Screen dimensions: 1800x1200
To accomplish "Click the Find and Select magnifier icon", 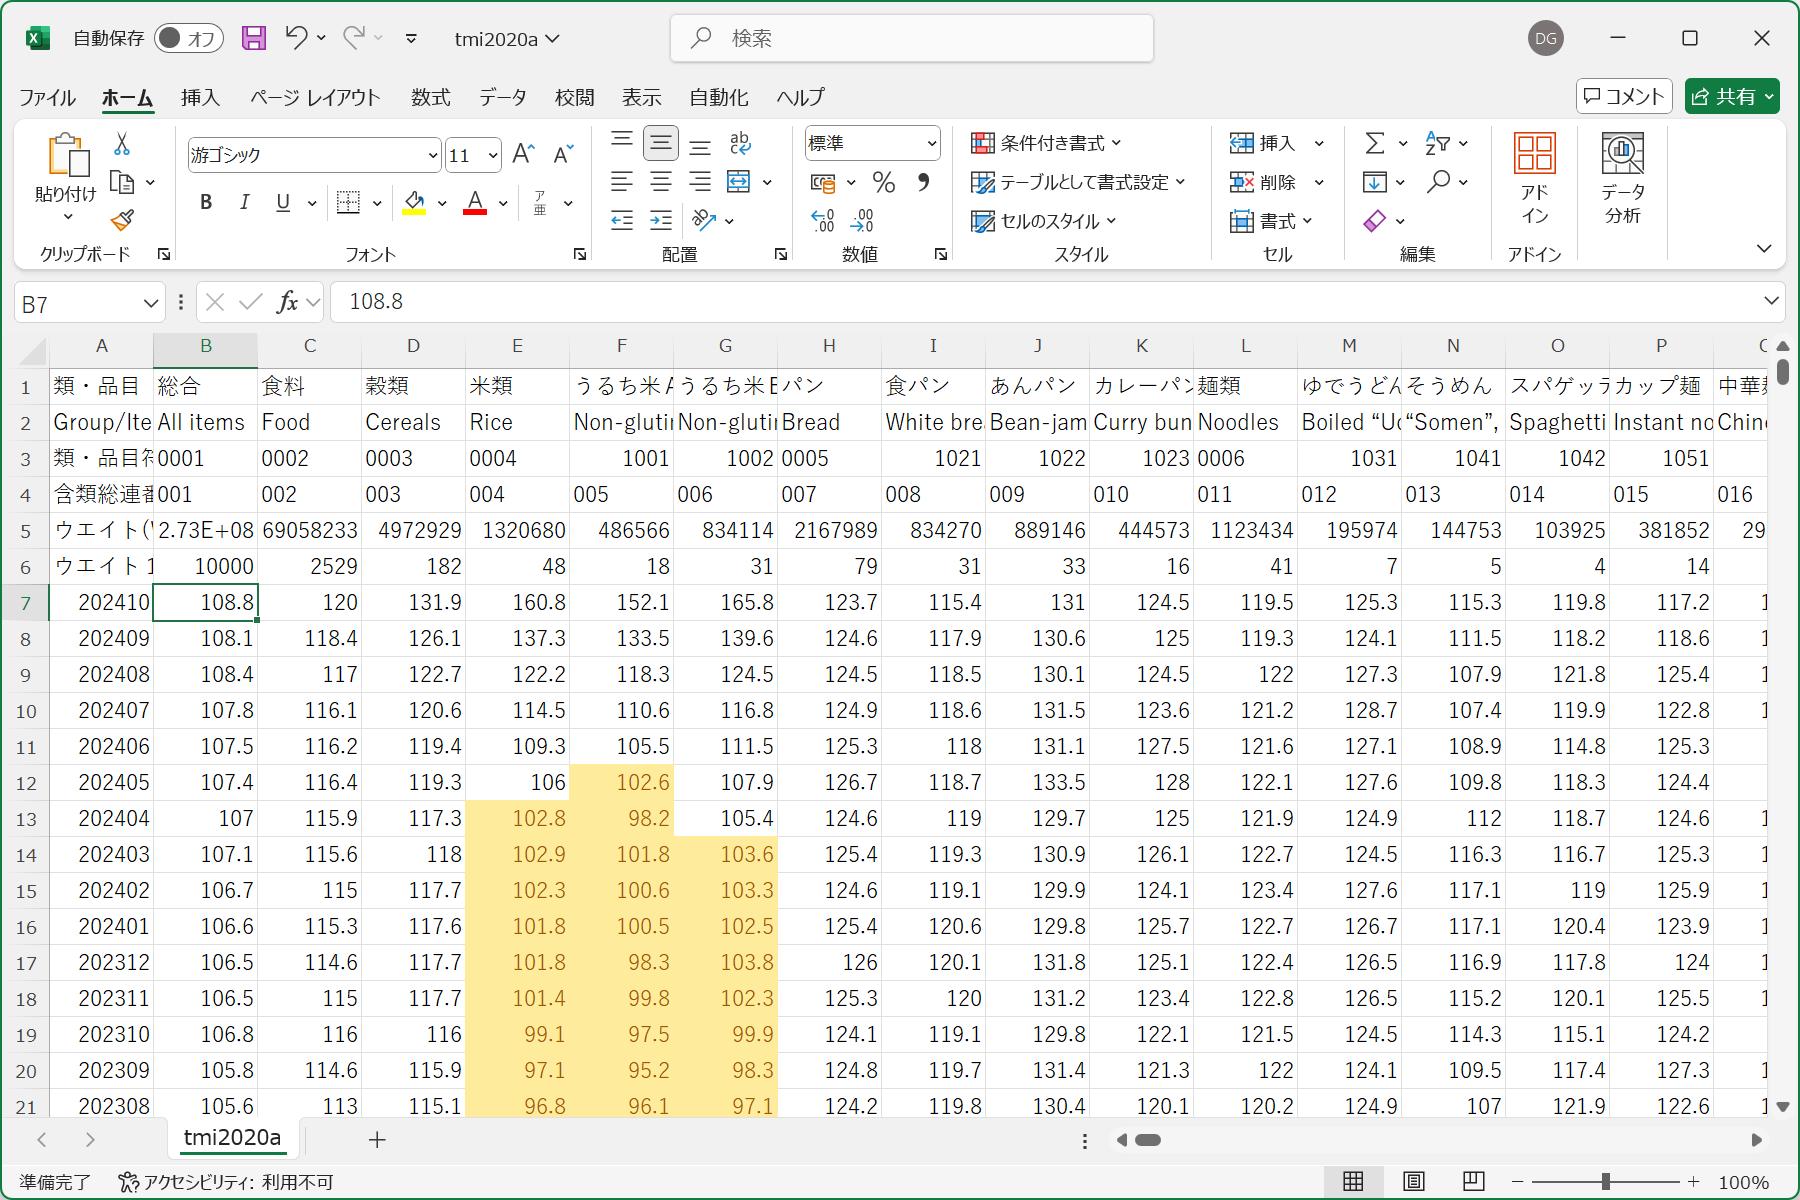I will click(x=1438, y=181).
